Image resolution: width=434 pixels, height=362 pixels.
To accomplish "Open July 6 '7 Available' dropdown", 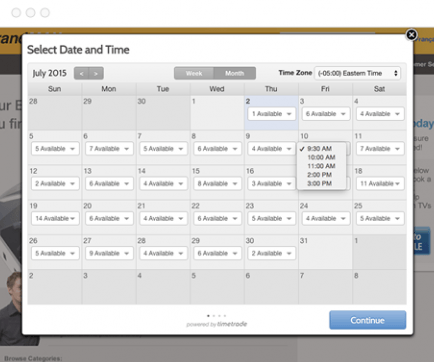I will 109,149.
